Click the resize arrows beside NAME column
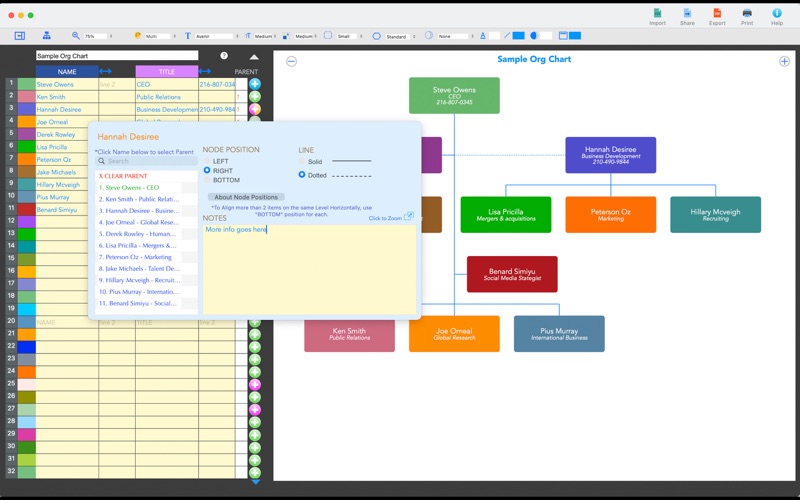This screenshot has width=800, height=500. (x=105, y=71)
